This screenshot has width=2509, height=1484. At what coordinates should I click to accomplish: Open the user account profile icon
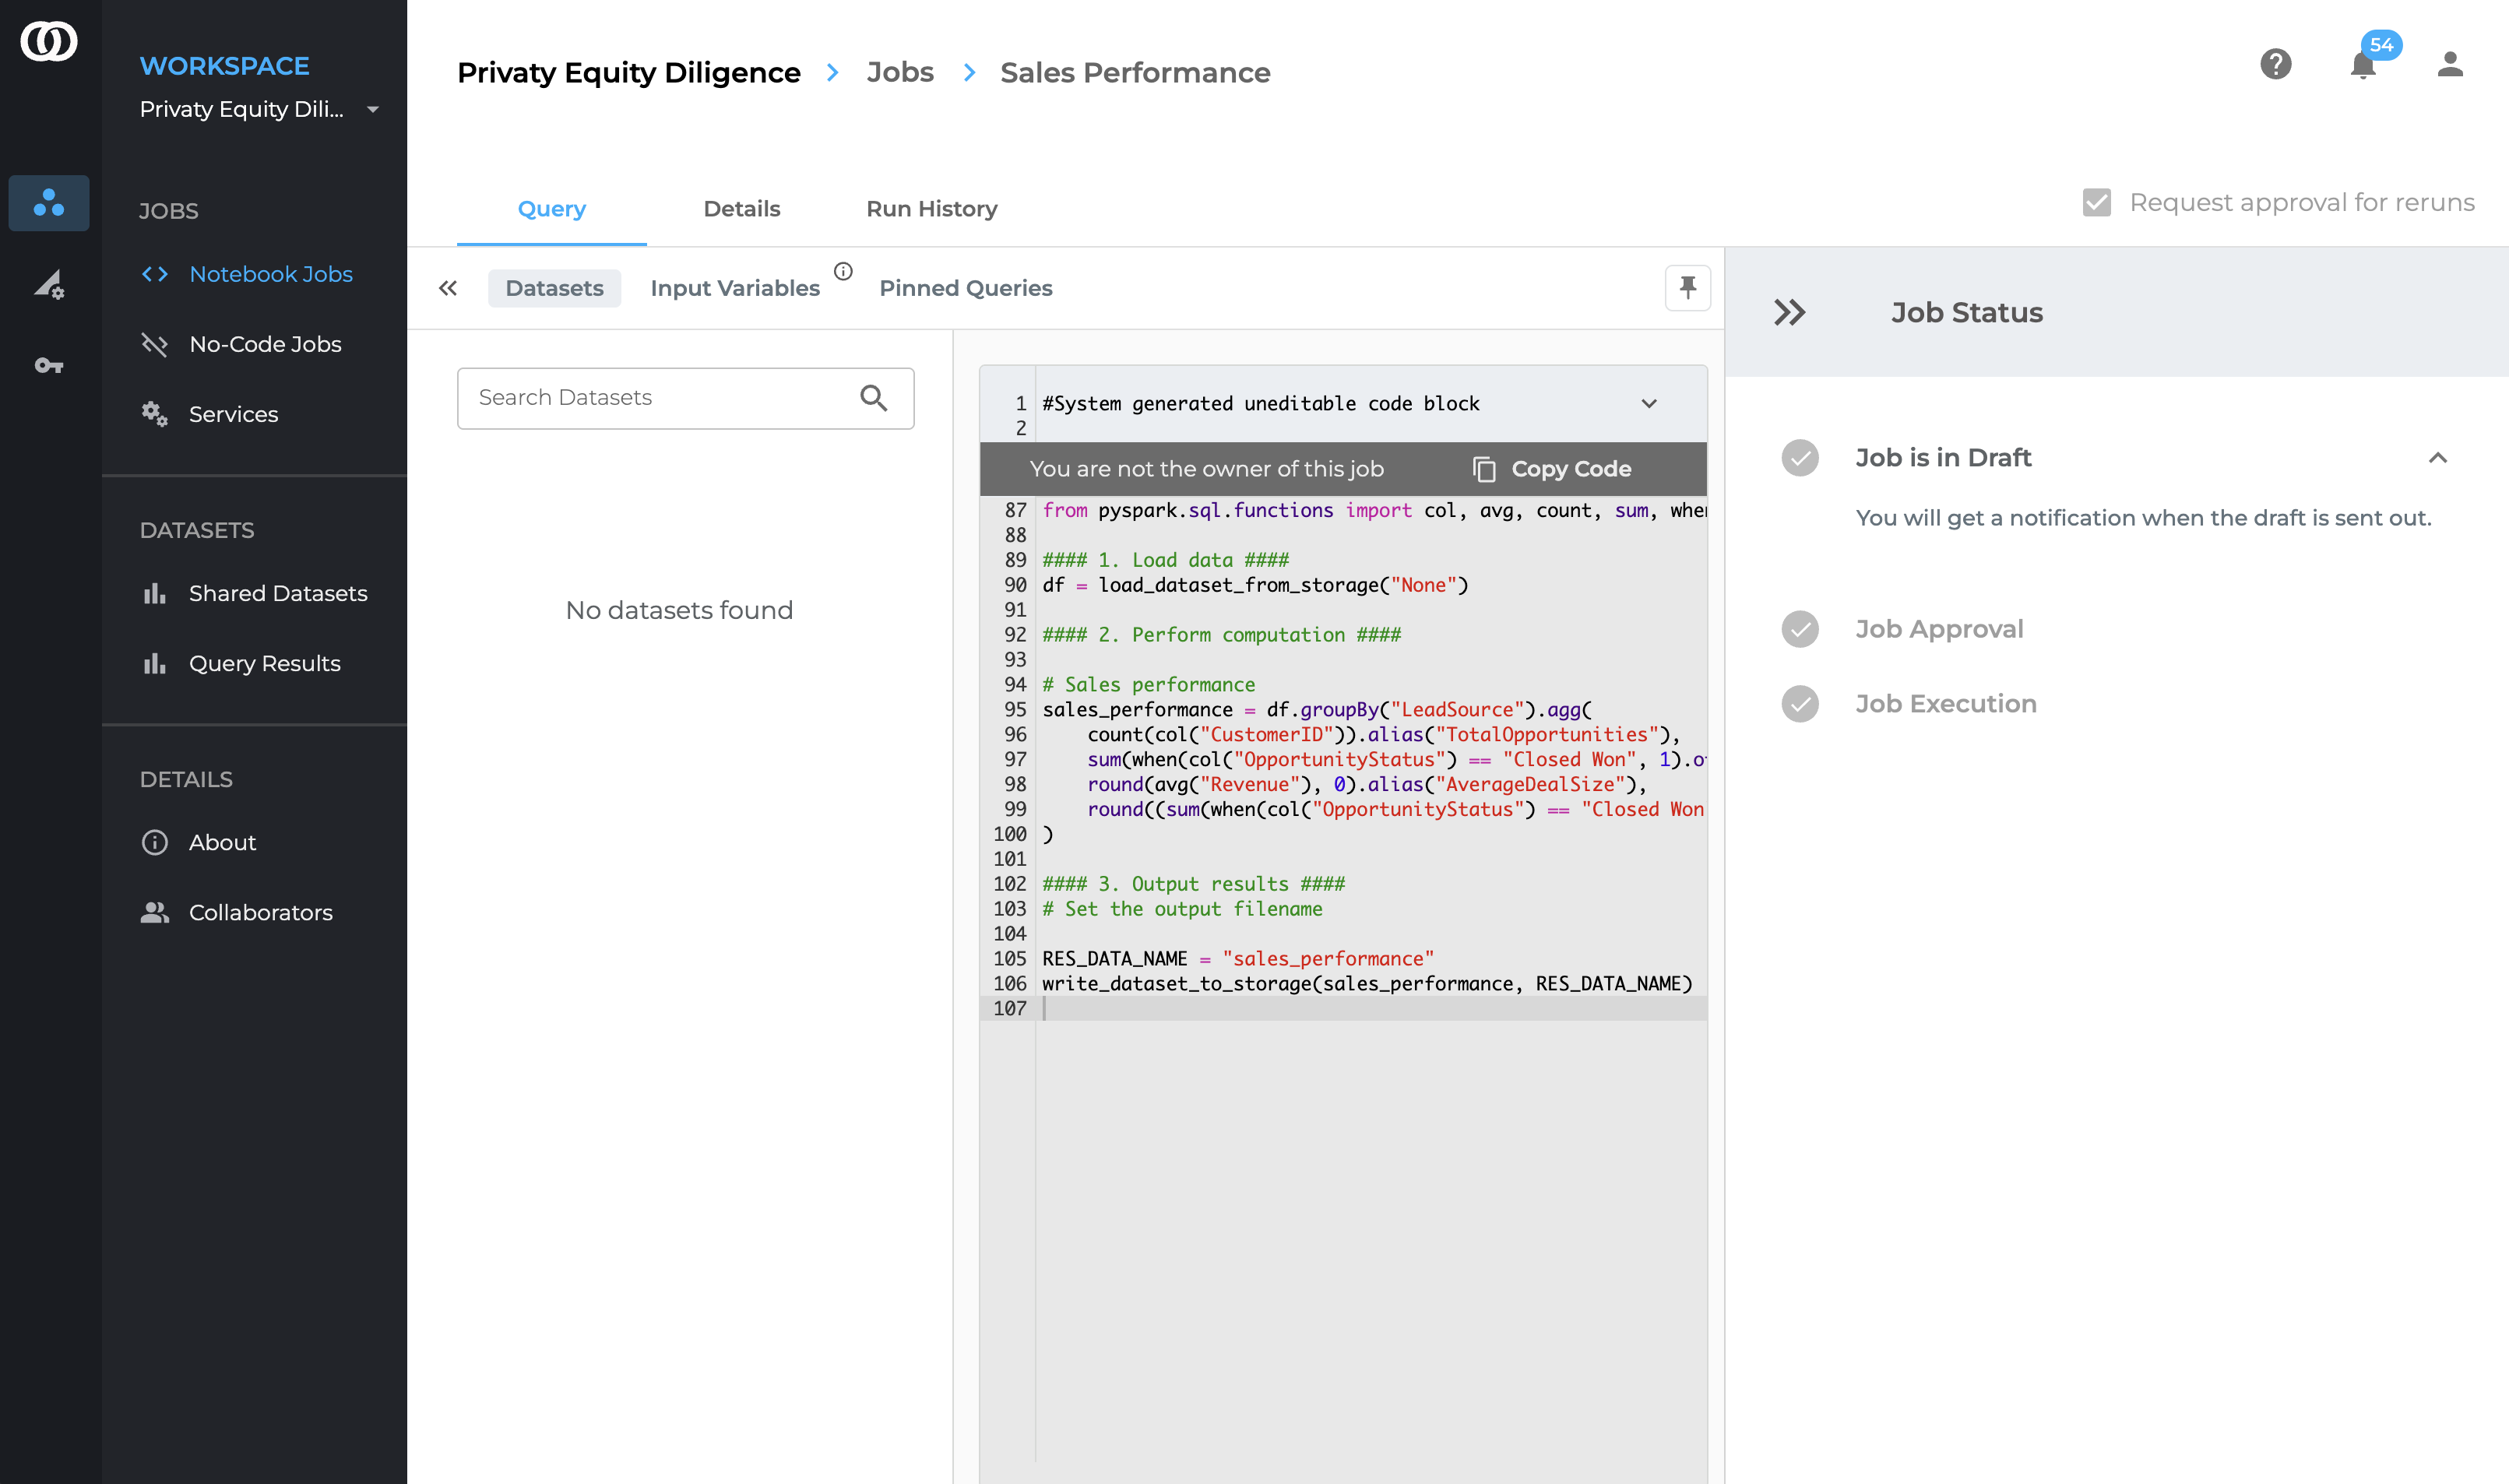pyautogui.click(x=2449, y=65)
